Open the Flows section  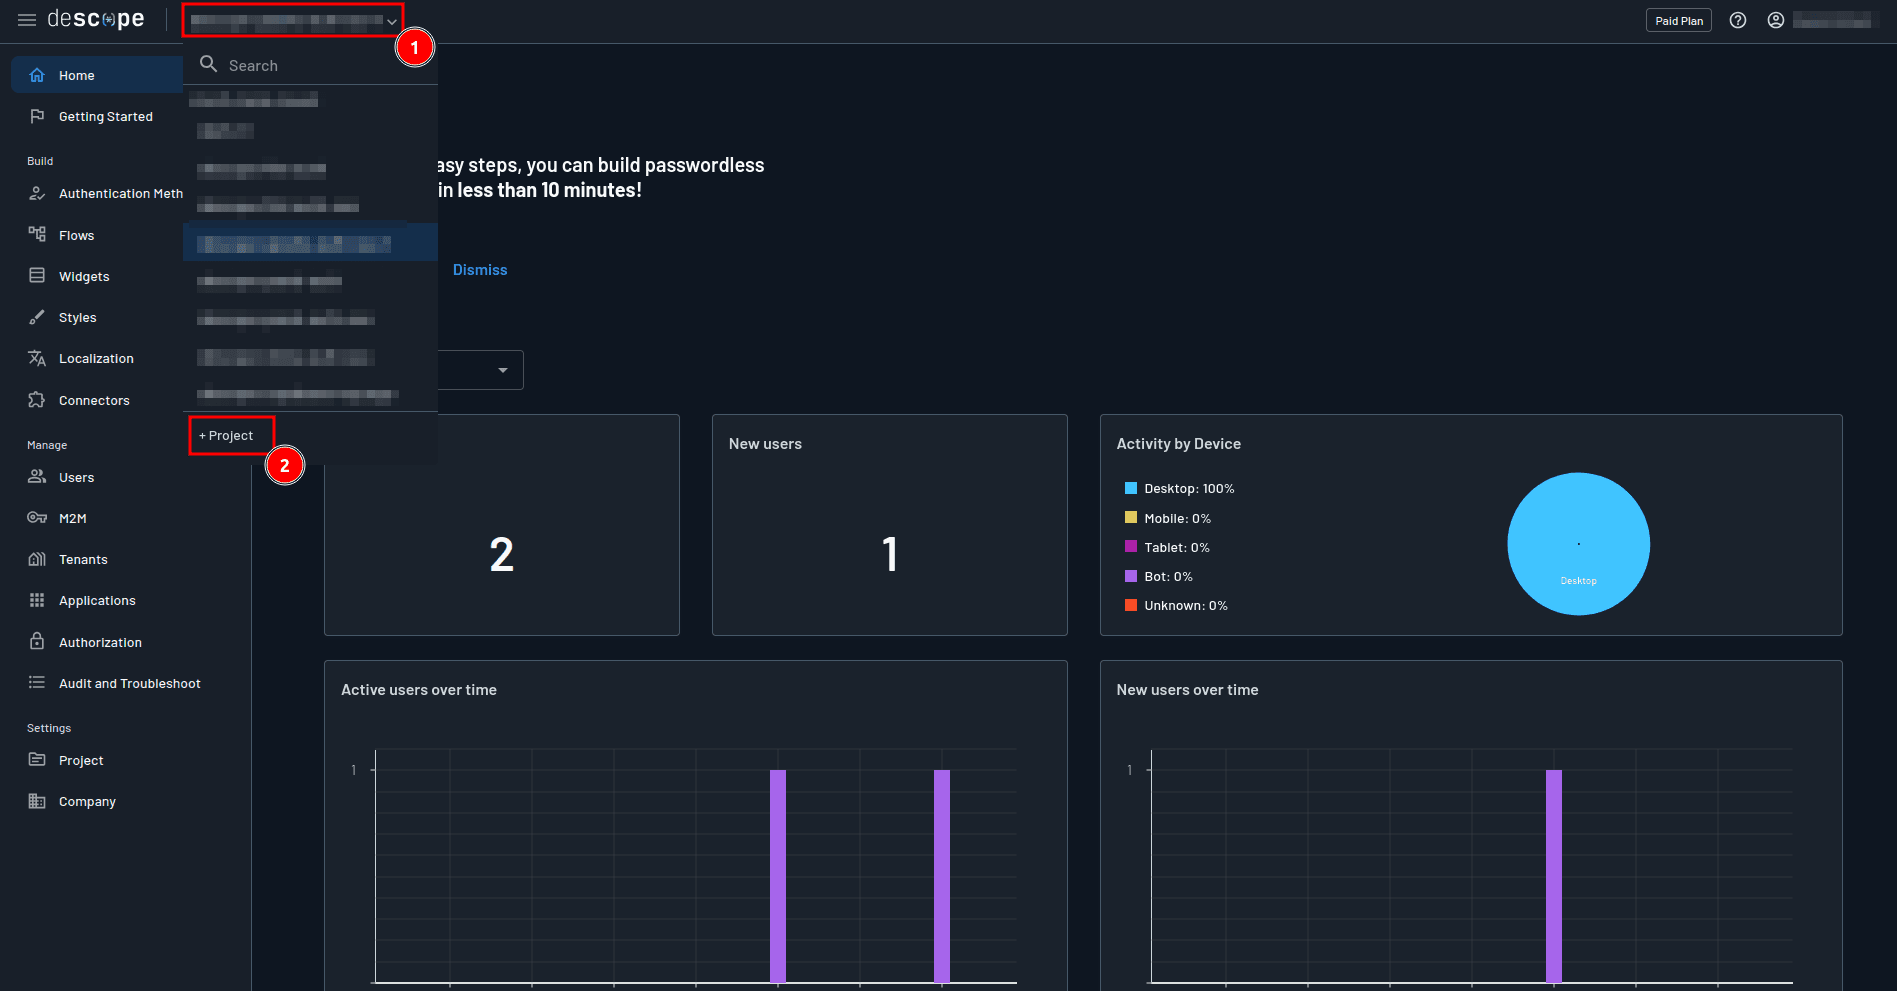click(76, 234)
